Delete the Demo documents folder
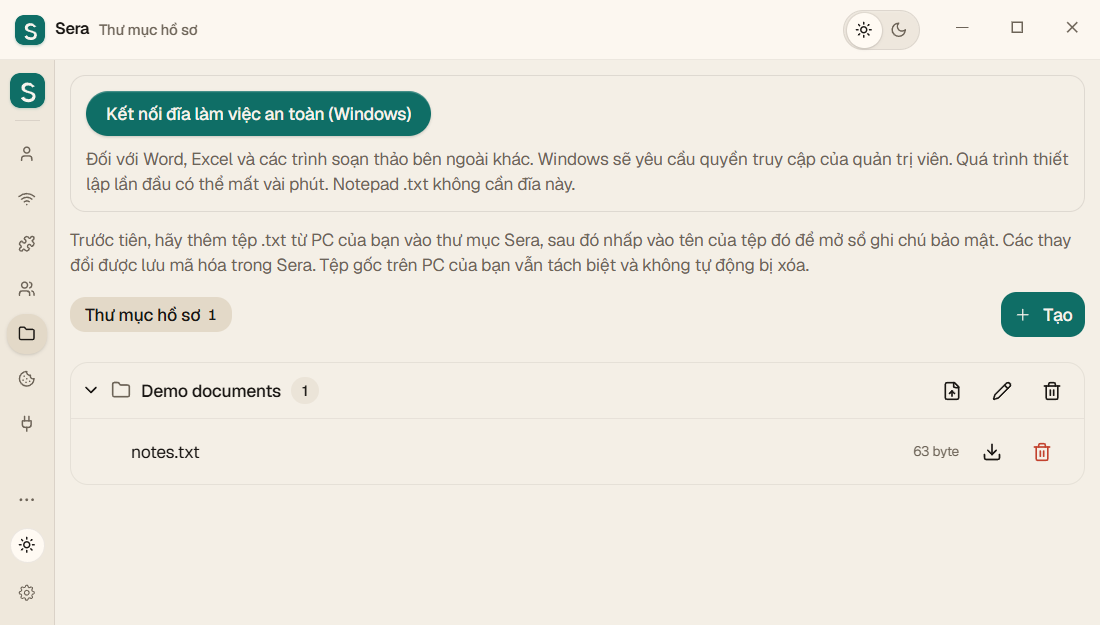Image resolution: width=1100 pixels, height=625 pixels. [x=1052, y=391]
